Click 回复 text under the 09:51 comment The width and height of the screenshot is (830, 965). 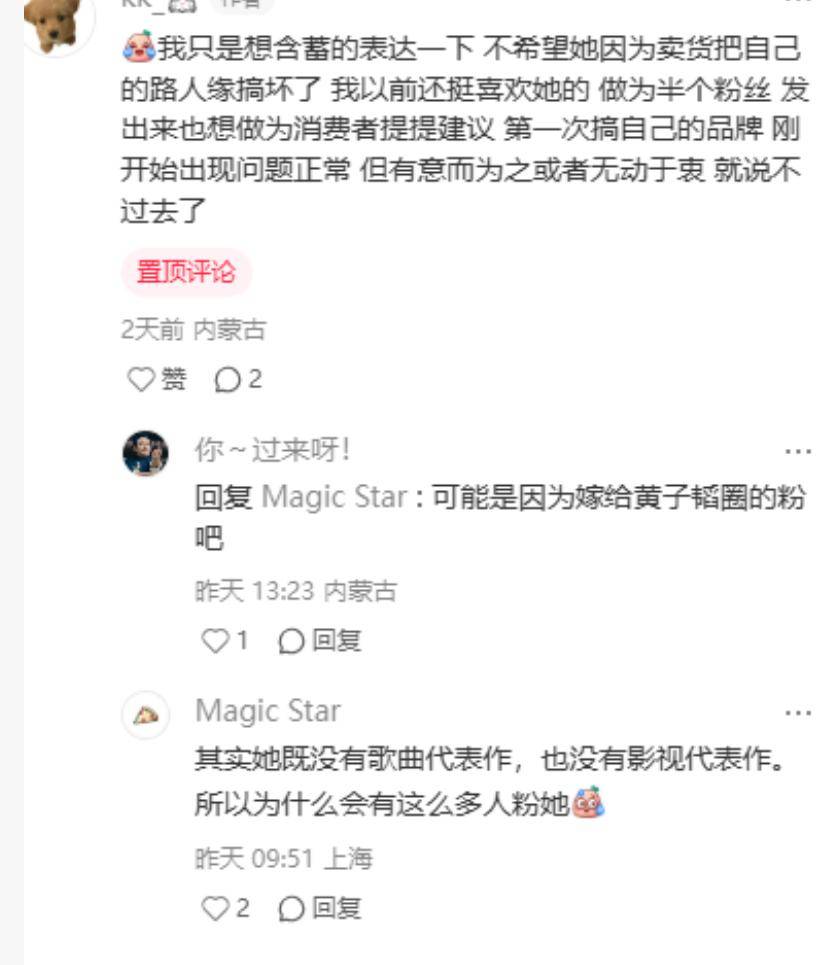click(x=337, y=908)
